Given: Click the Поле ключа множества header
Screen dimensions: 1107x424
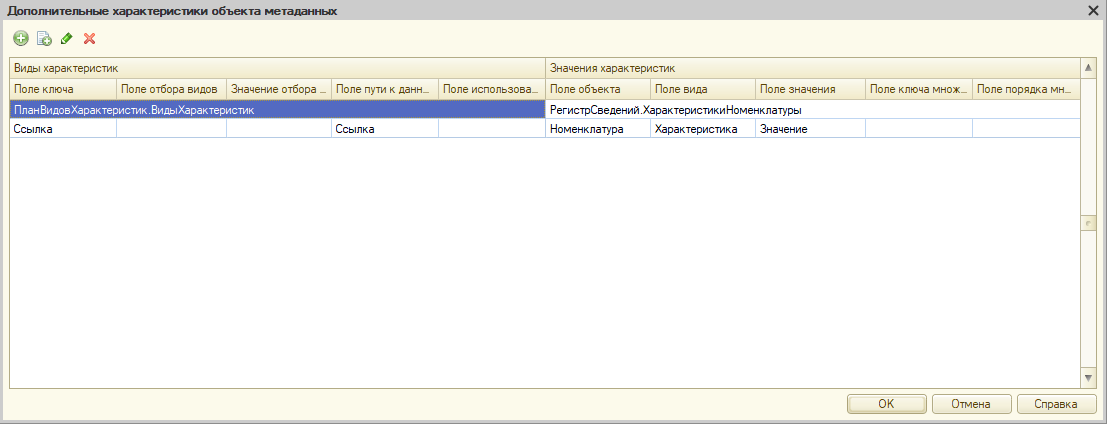Looking at the screenshot, I should click(919, 89).
